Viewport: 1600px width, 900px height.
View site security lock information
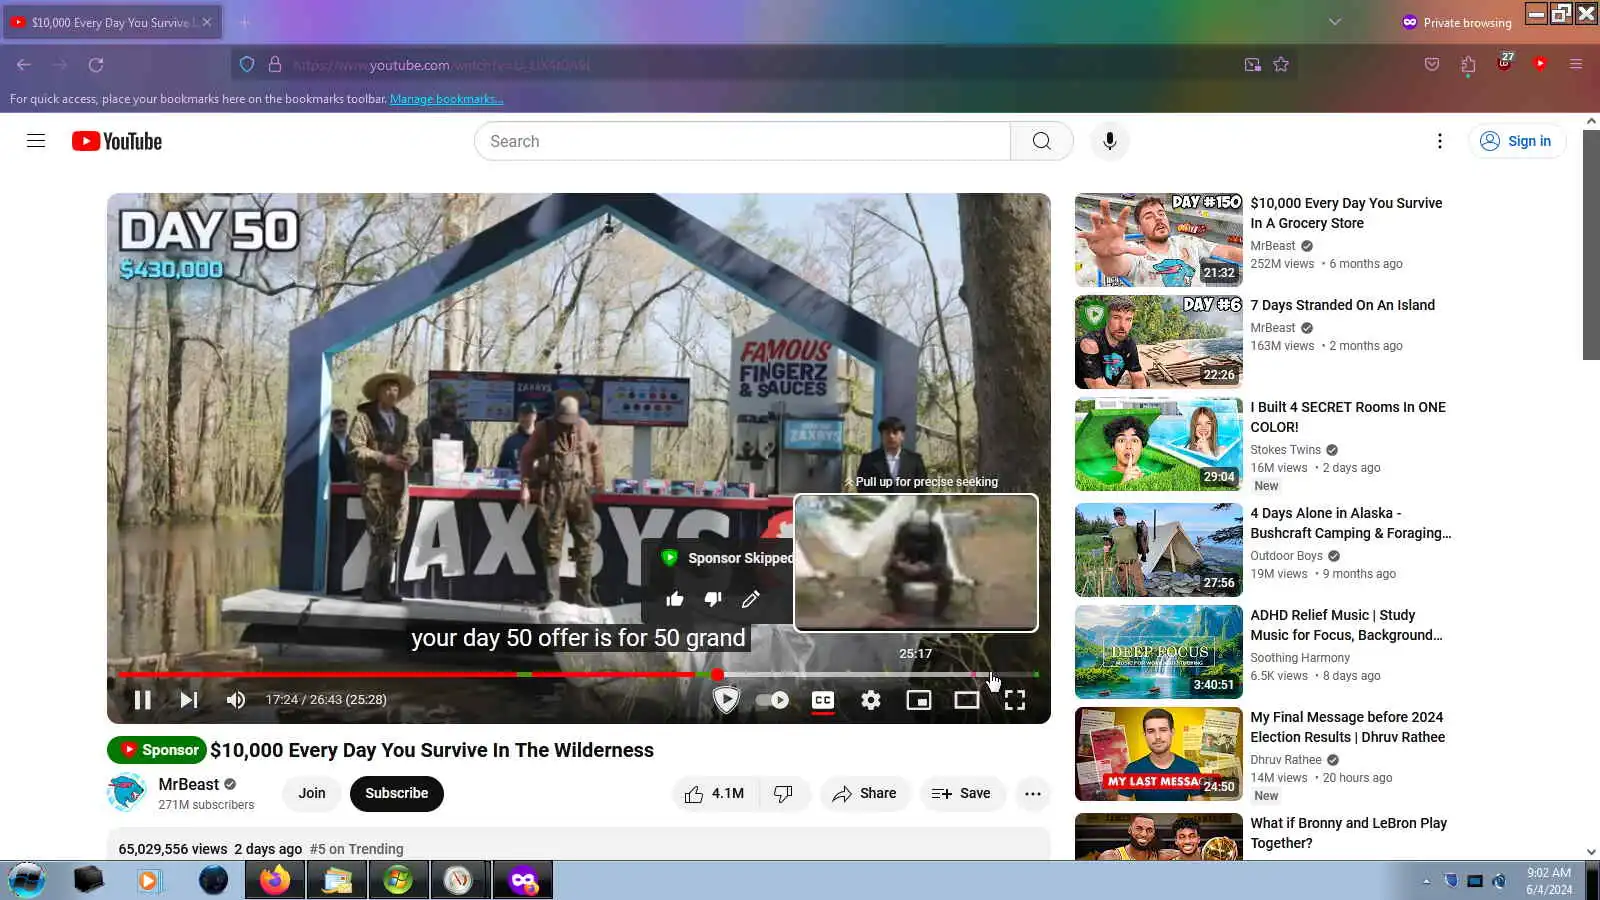pyautogui.click(x=275, y=65)
